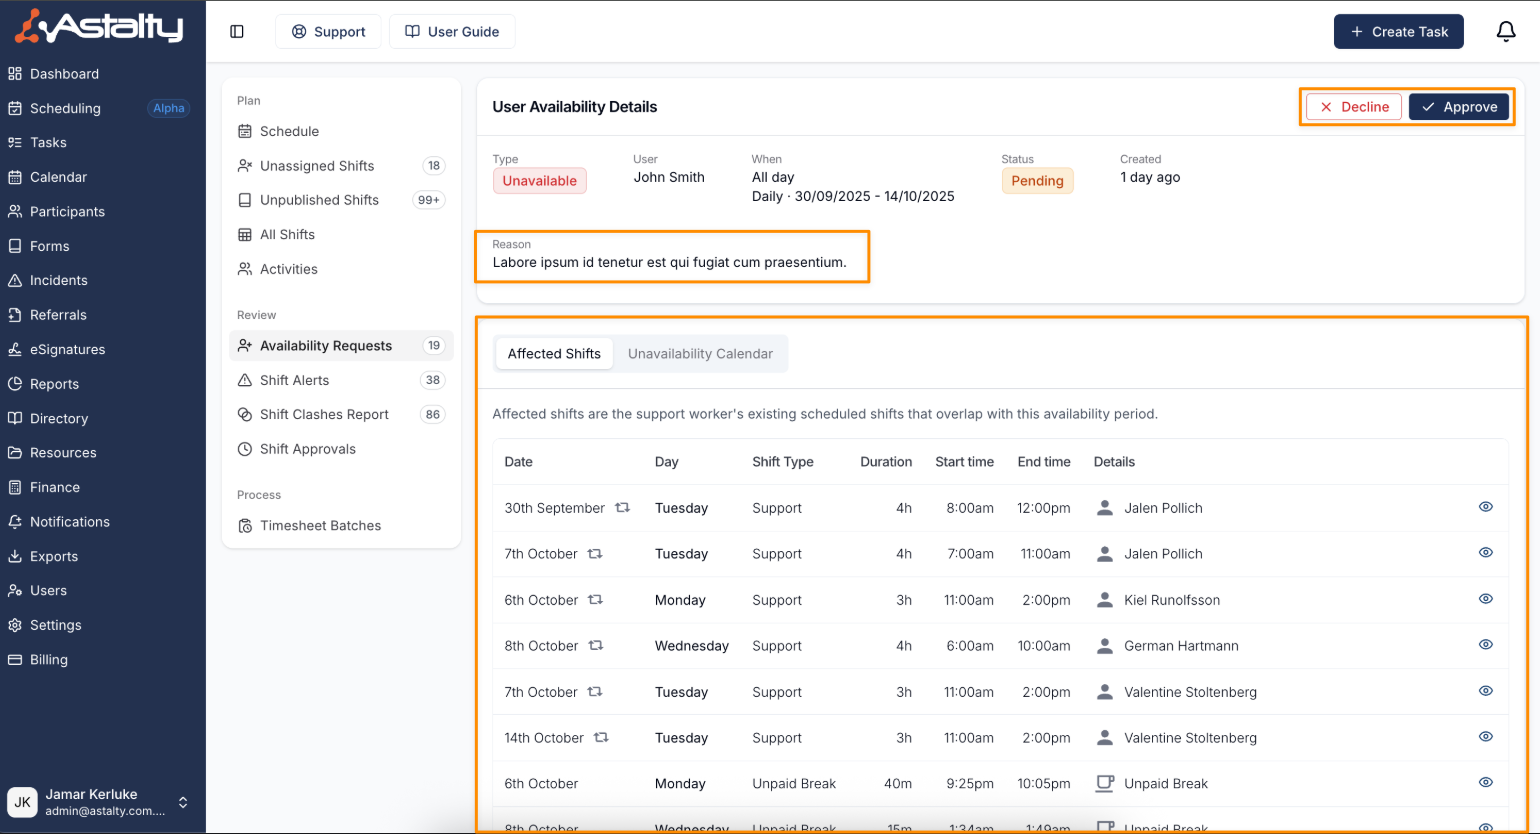The height and width of the screenshot is (834, 1540).
Task: Open the Create Task button
Action: (1398, 32)
